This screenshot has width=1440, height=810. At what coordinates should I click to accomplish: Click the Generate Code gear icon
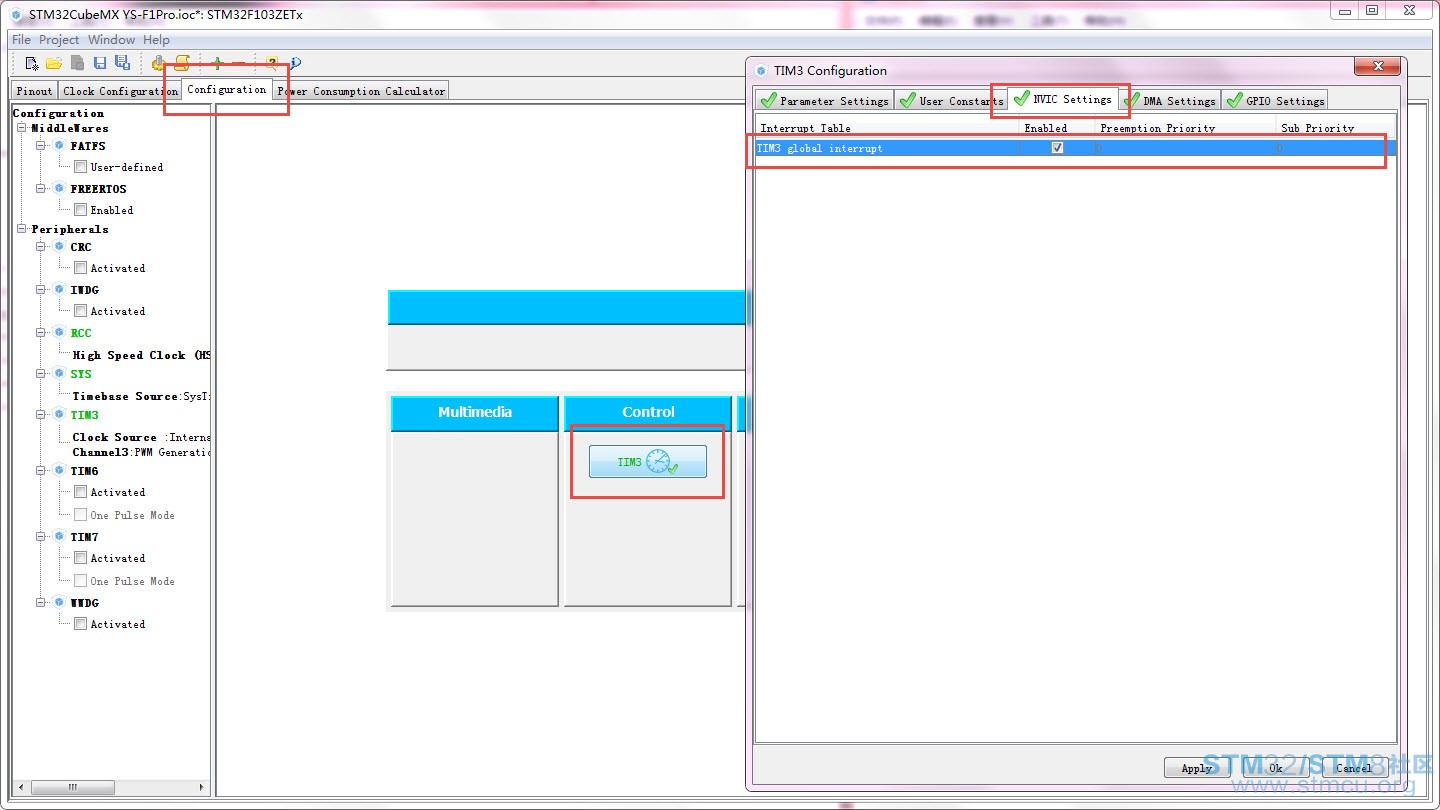[x=158, y=63]
